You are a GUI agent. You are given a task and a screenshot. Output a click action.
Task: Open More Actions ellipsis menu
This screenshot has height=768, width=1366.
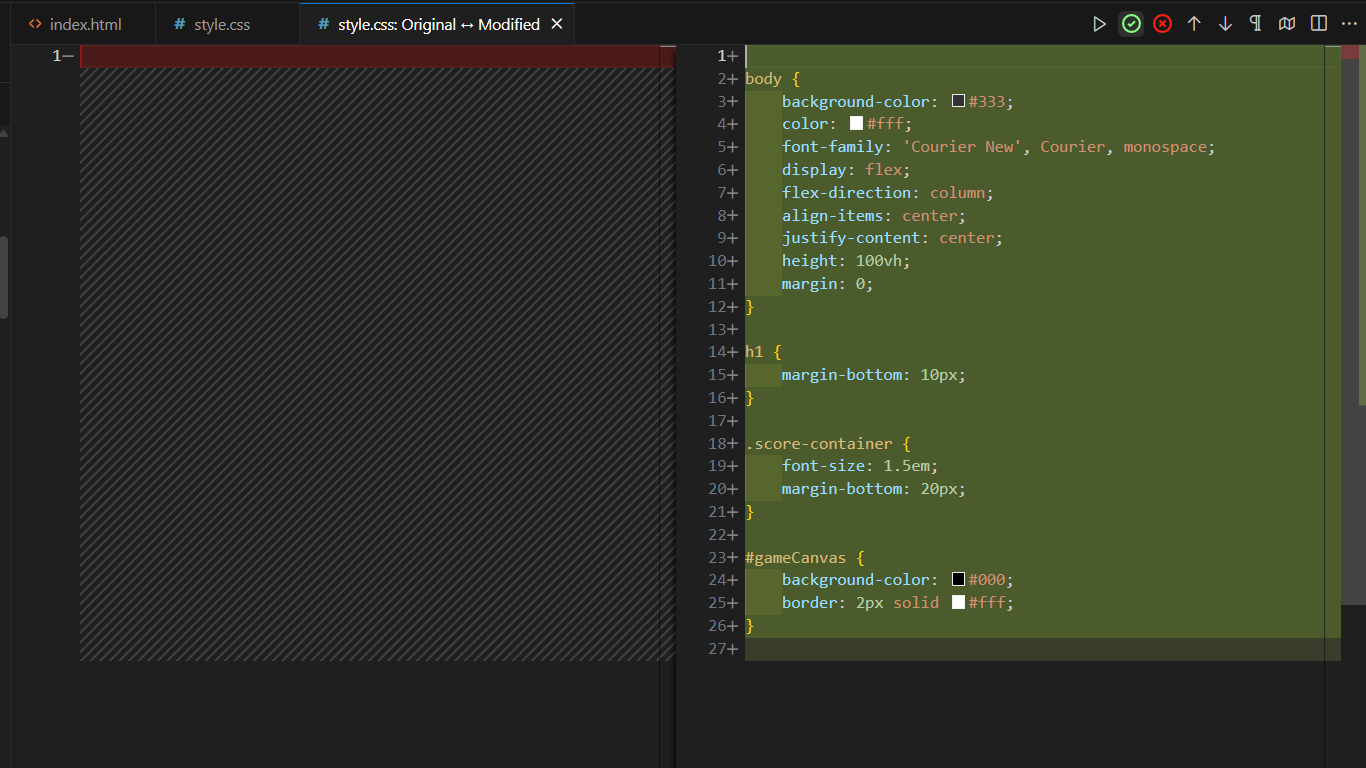(x=1349, y=24)
